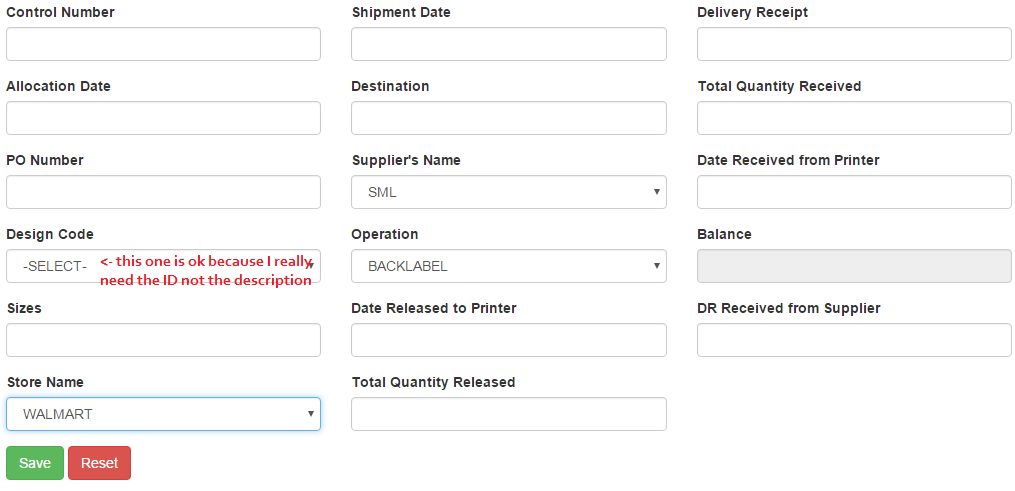The width and height of the screenshot is (1015, 491).
Task: Click the Total Quantity Released input
Action: click(508, 414)
